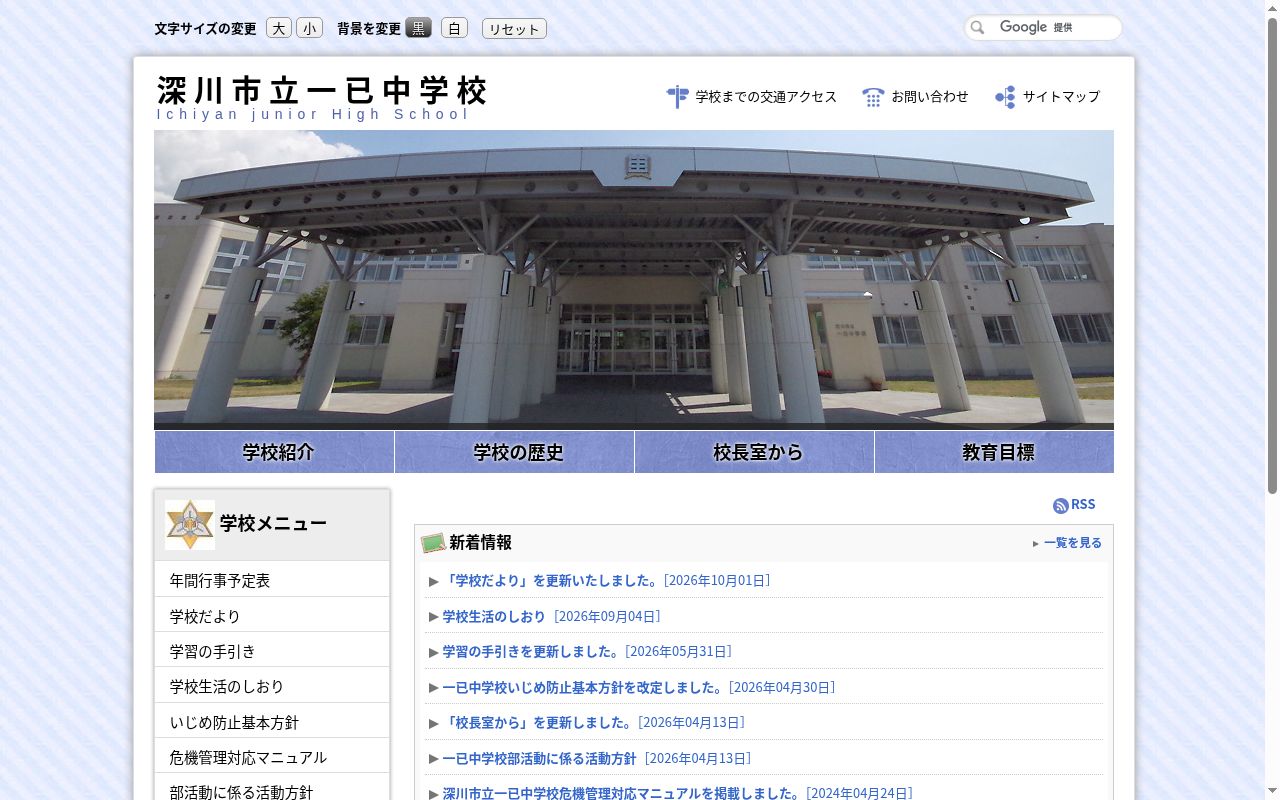
Task: Click scrollbar up arrow at top
Action: 1272,7
